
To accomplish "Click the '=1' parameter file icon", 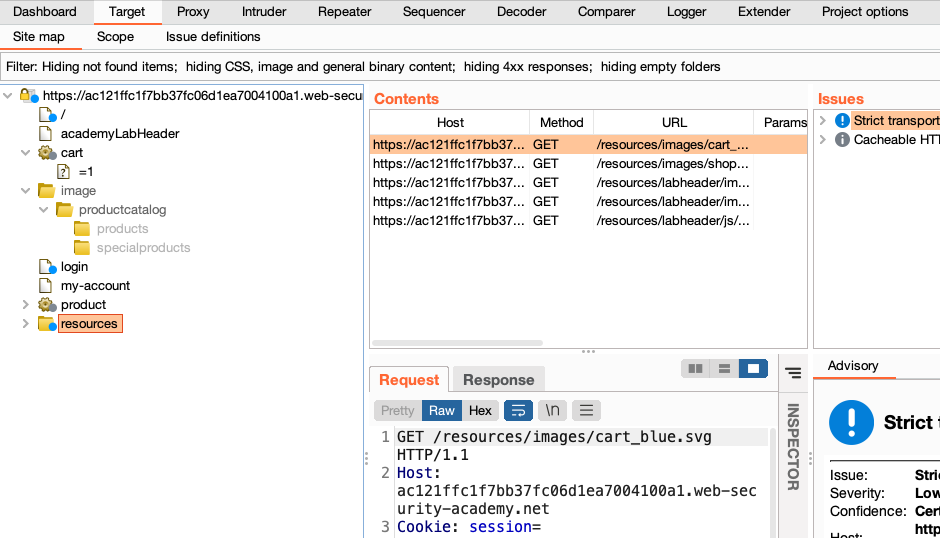I will coord(64,172).
